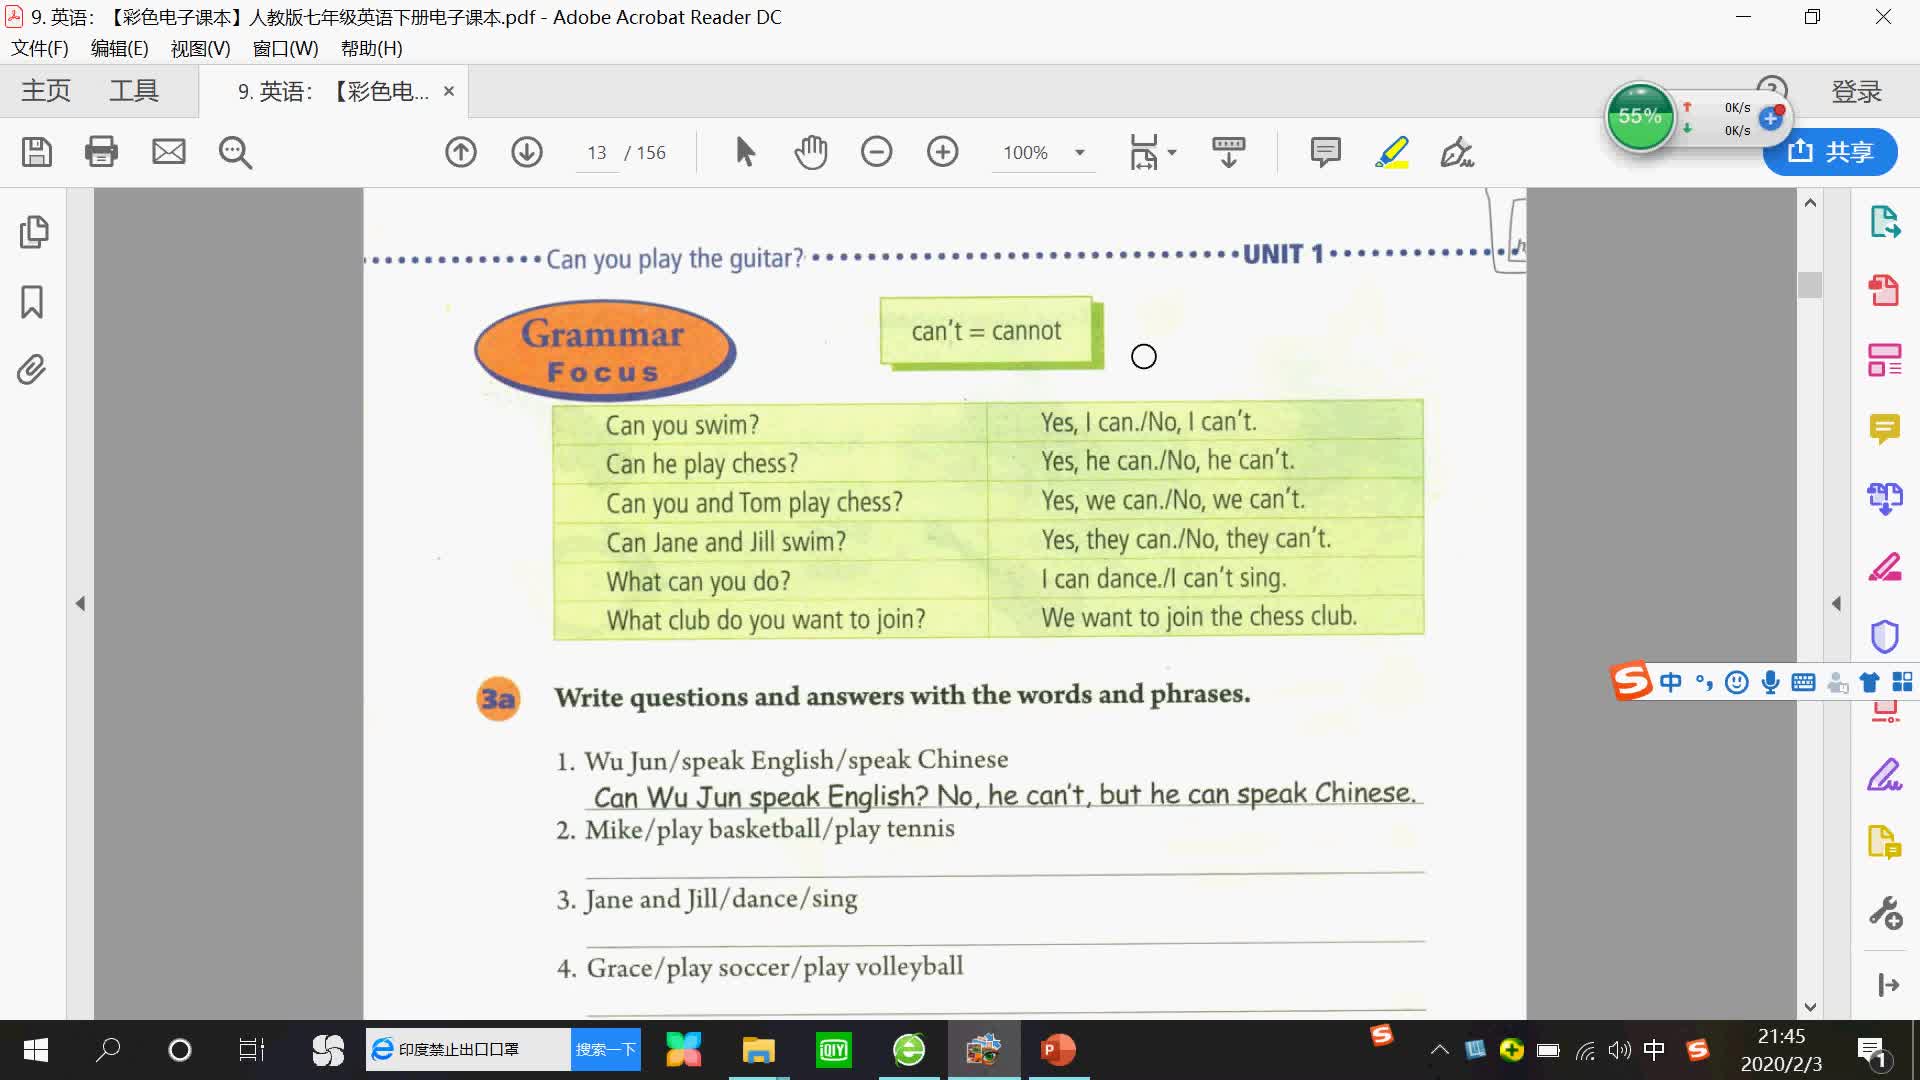Collapse the right tools pane arrow
Image resolution: width=1920 pixels, height=1080 pixels.
click(x=1836, y=603)
